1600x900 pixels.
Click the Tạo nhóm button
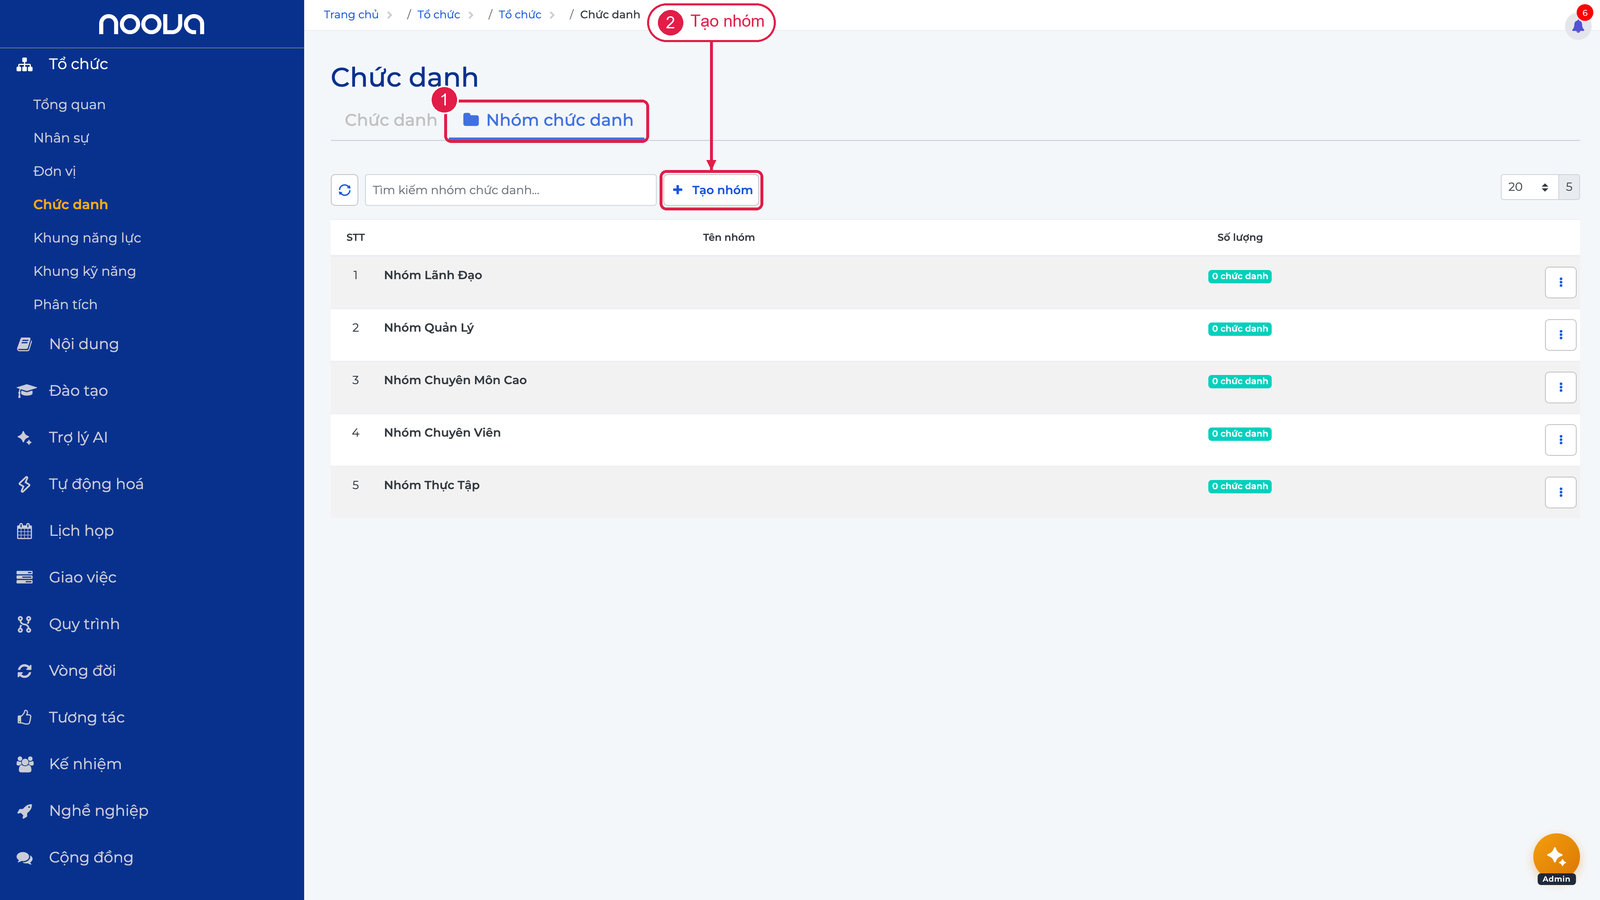pyautogui.click(x=712, y=190)
